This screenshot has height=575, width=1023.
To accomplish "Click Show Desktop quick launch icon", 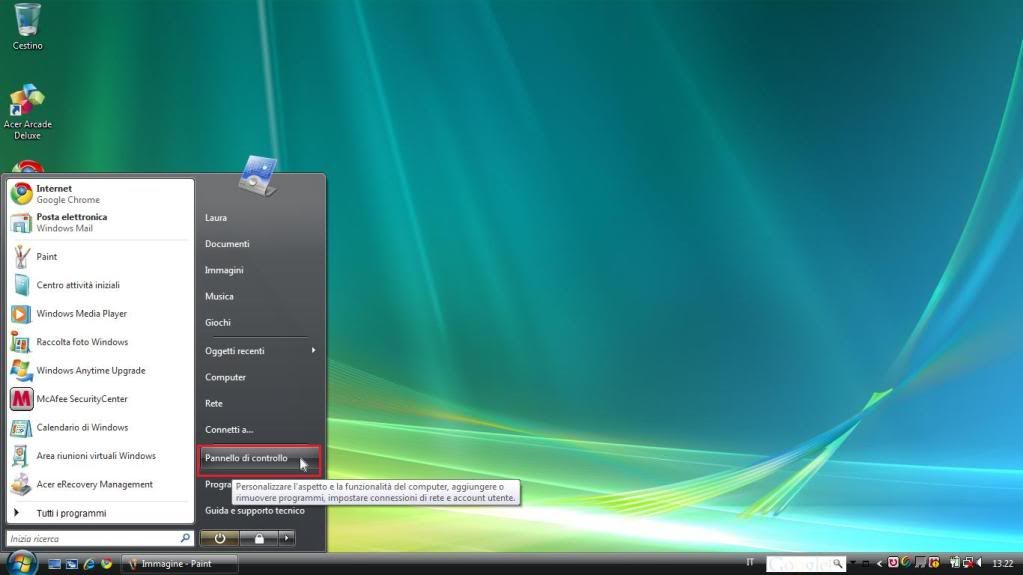I will (54, 564).
